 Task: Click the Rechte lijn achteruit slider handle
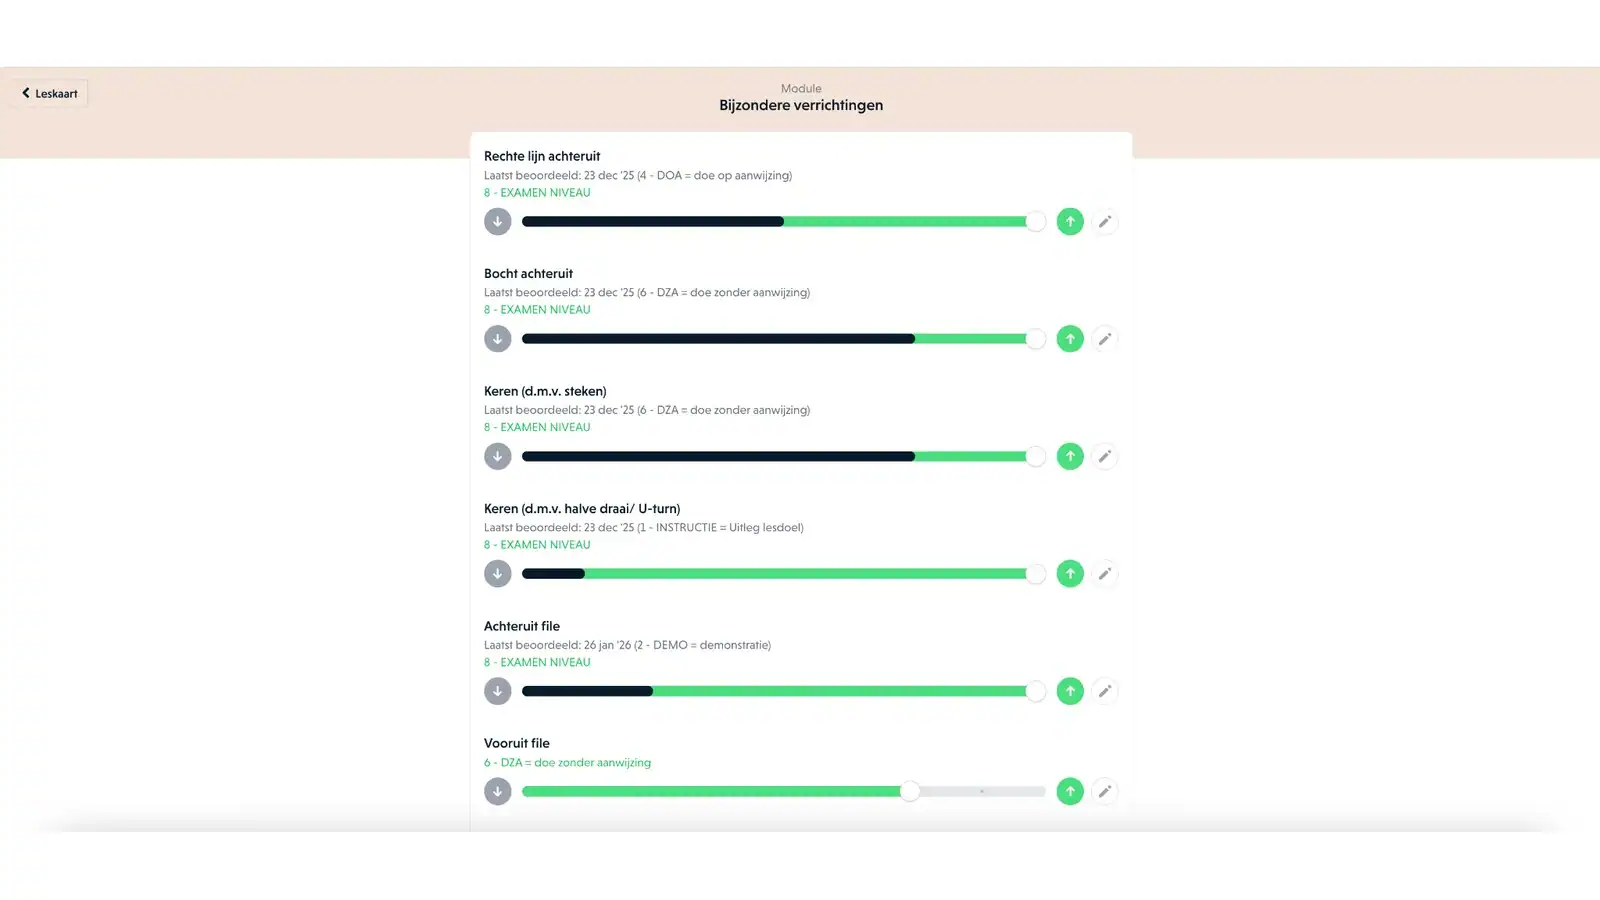click(1035, 222)
